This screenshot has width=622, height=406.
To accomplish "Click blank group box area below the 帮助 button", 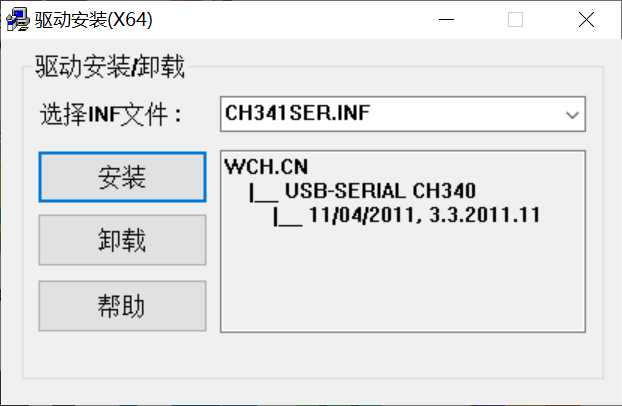I will (122, 353).
